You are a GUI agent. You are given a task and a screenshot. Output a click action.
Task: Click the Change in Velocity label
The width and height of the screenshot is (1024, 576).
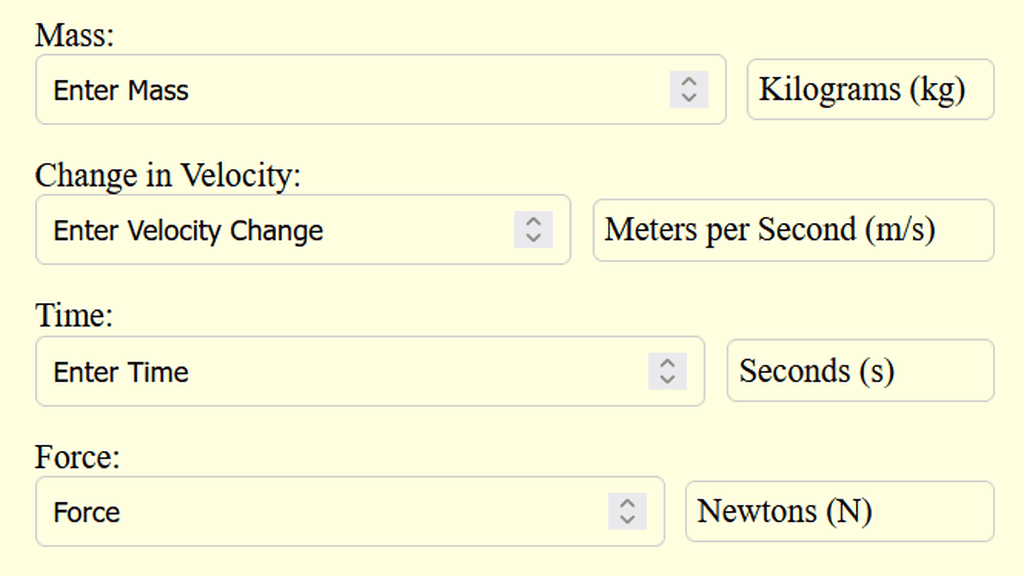pos(168,176)
